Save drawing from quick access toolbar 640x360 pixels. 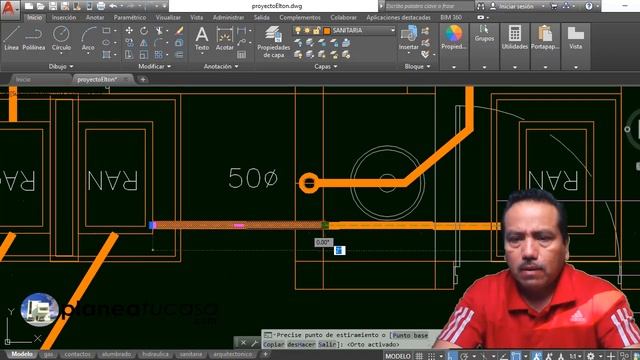(x=53, y=6)
